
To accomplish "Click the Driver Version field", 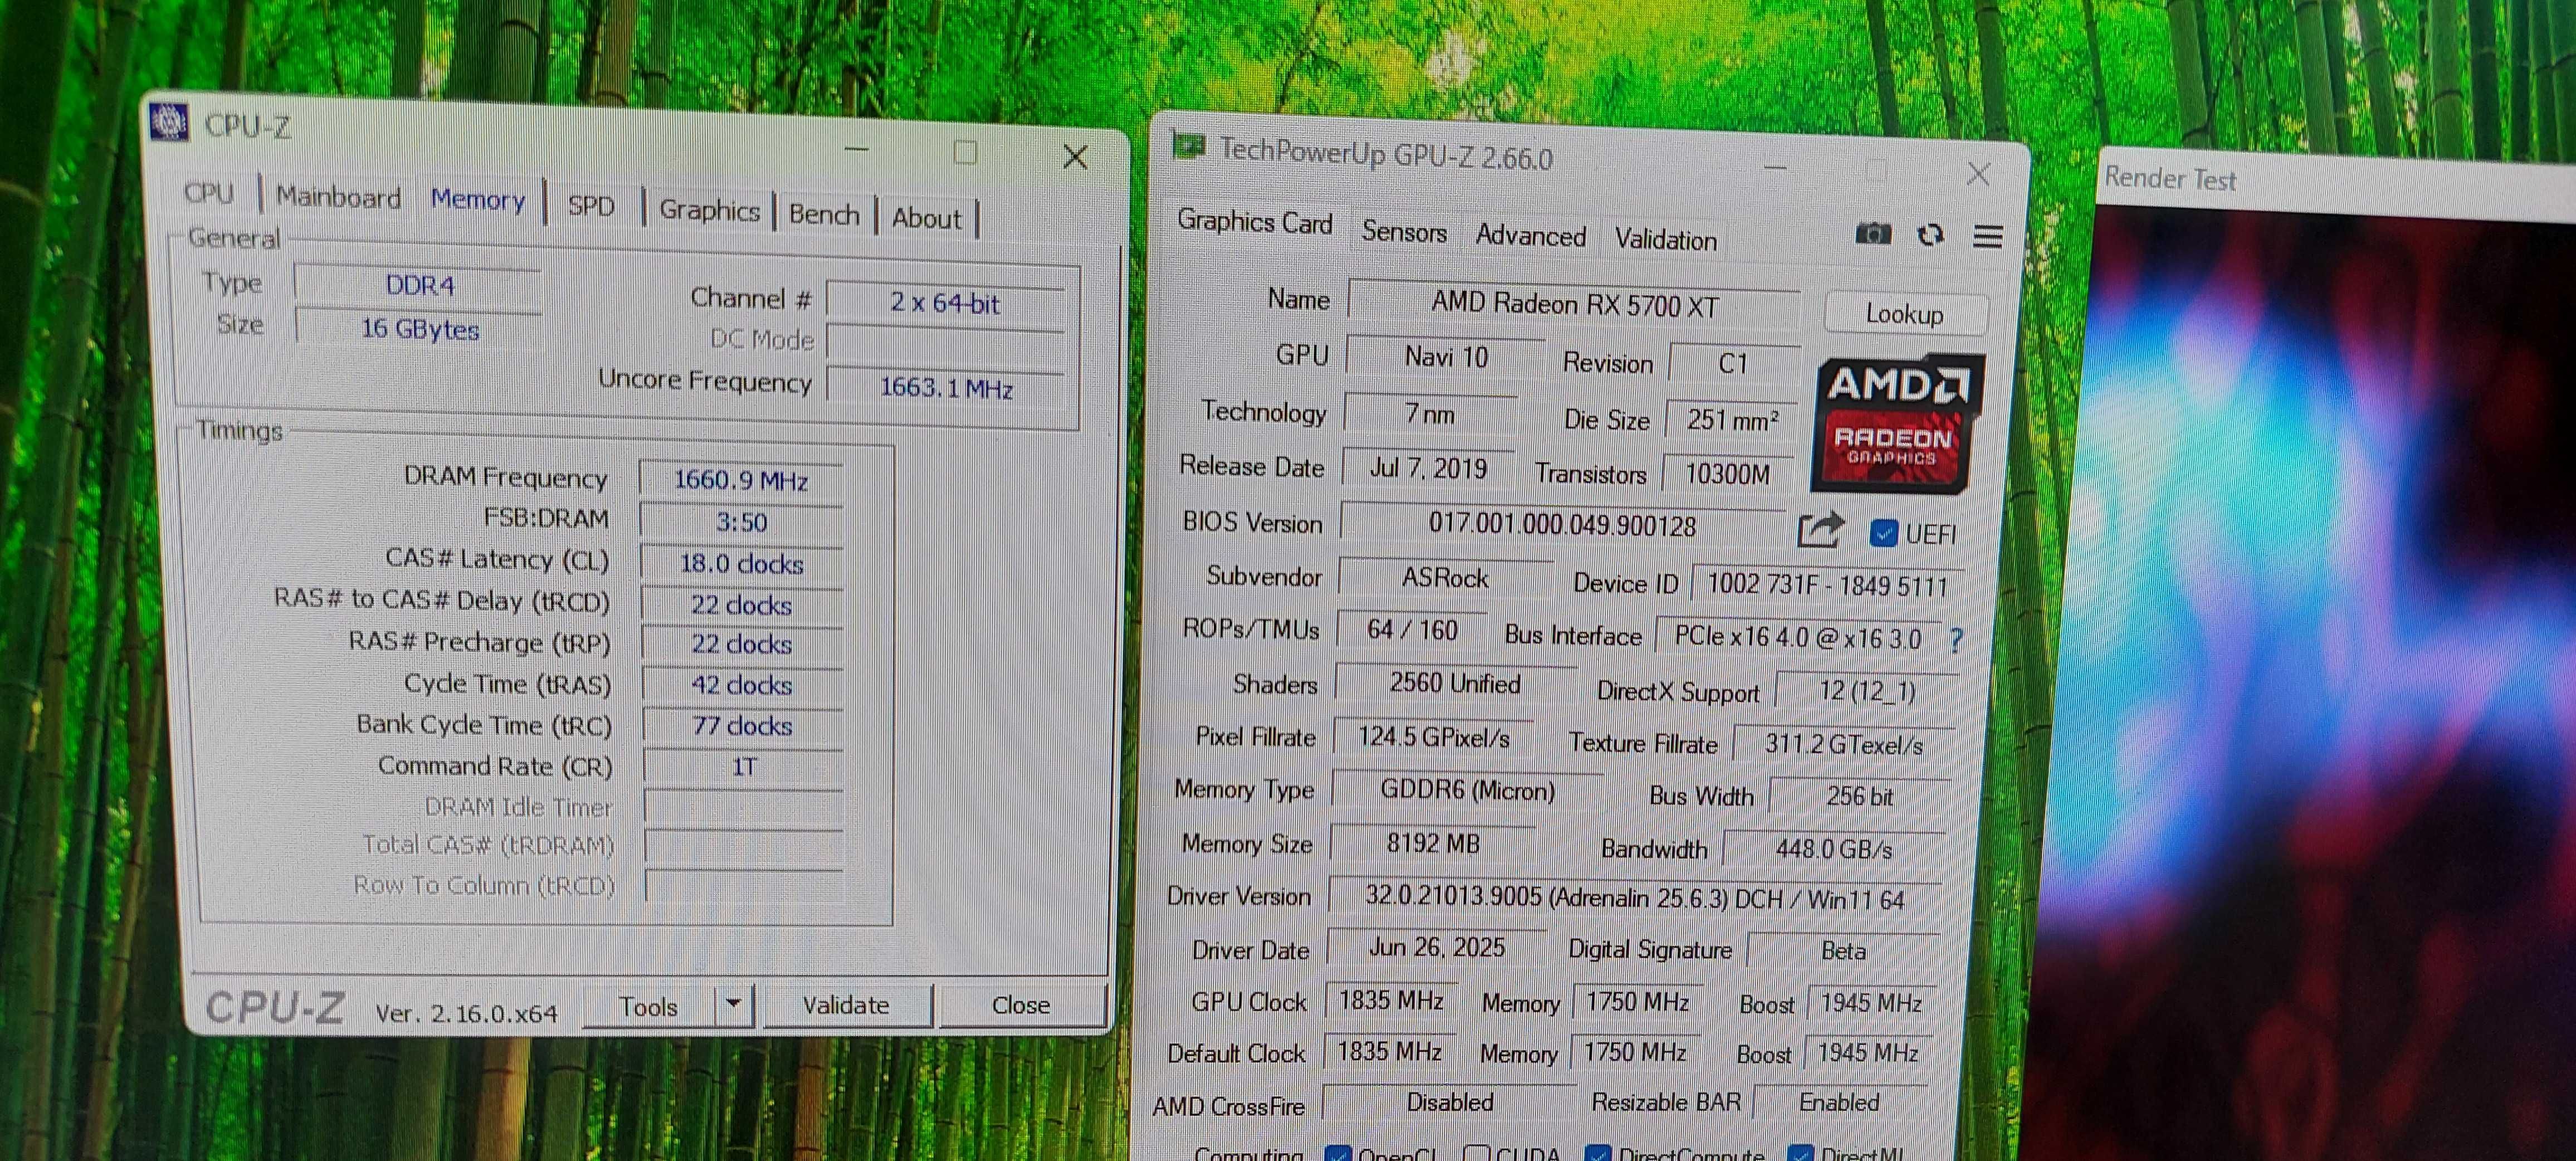I will 1634,897.
